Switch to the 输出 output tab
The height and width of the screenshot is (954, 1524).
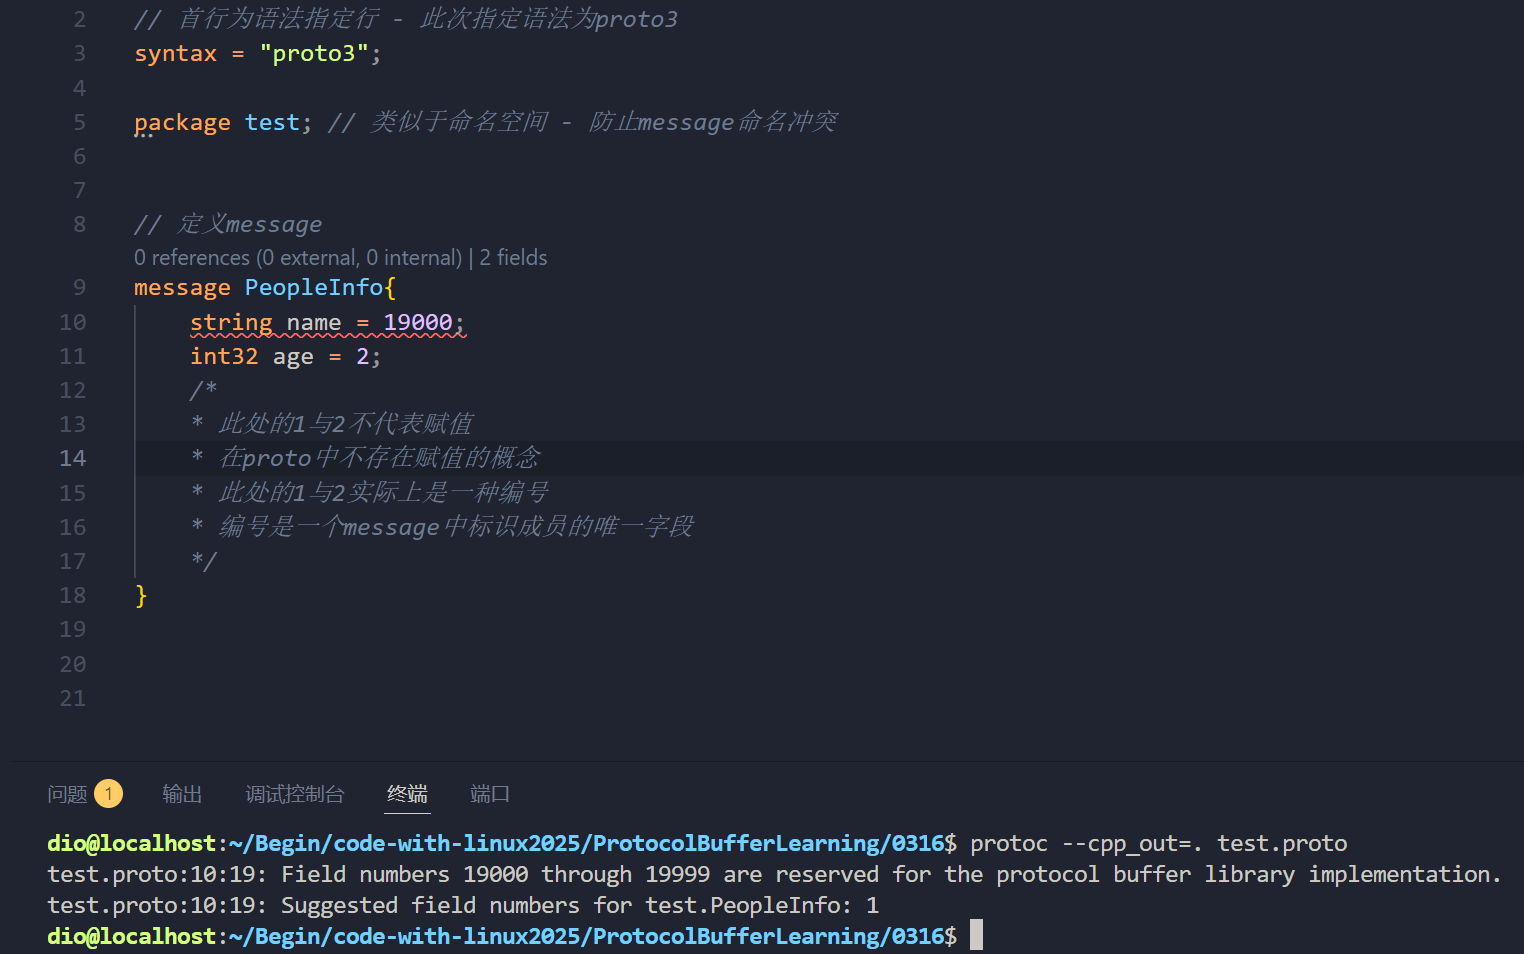click(182, 794)
